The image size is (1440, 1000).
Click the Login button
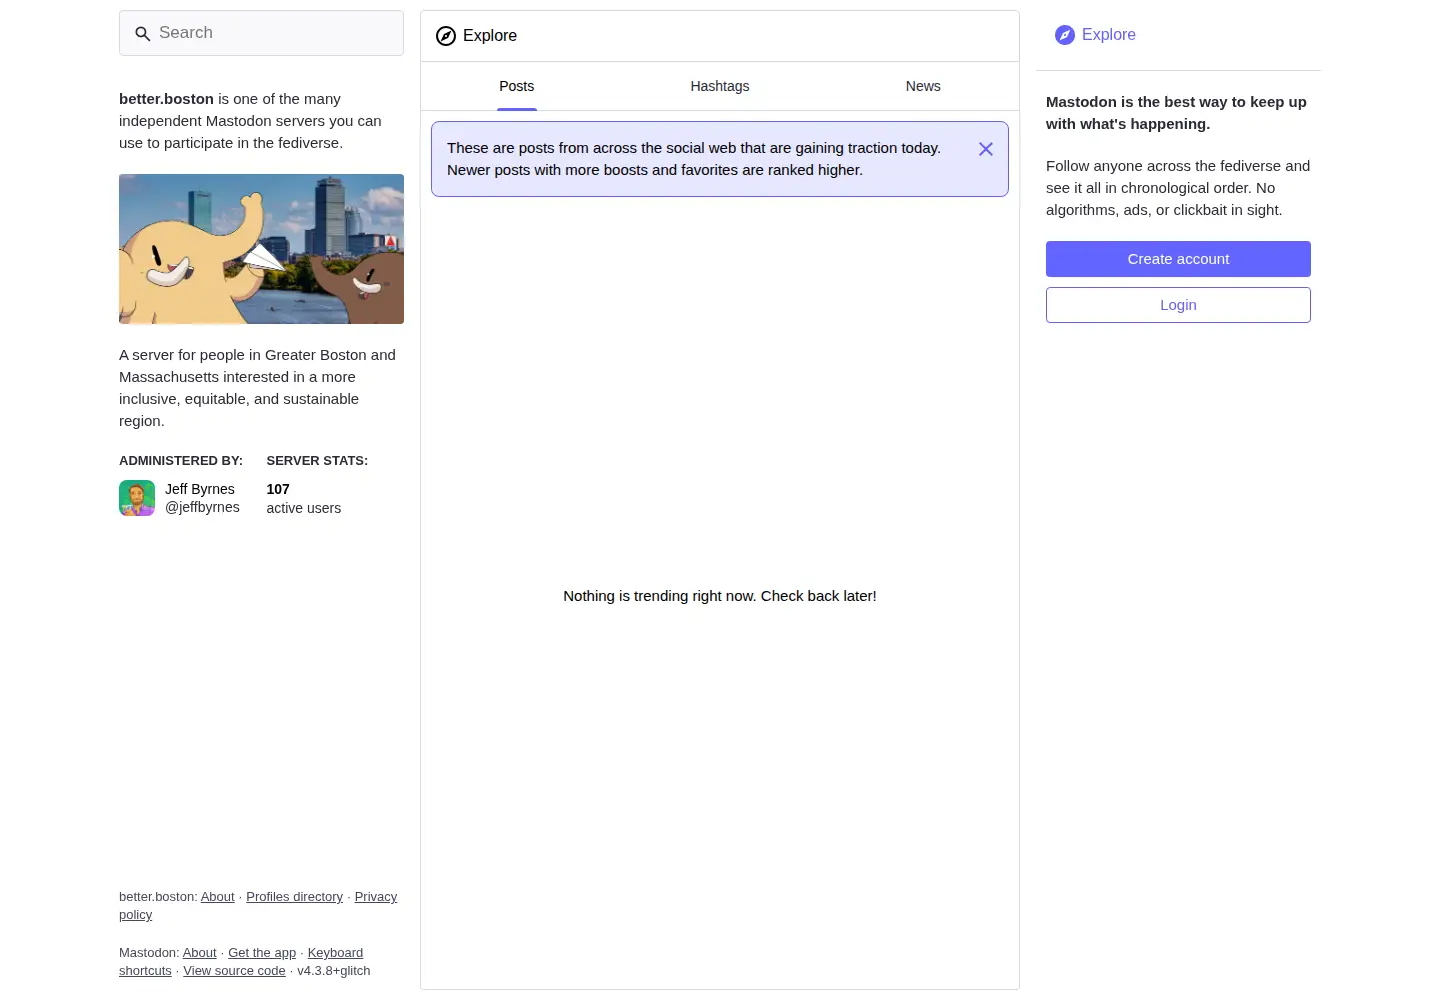pos(1178,305)
